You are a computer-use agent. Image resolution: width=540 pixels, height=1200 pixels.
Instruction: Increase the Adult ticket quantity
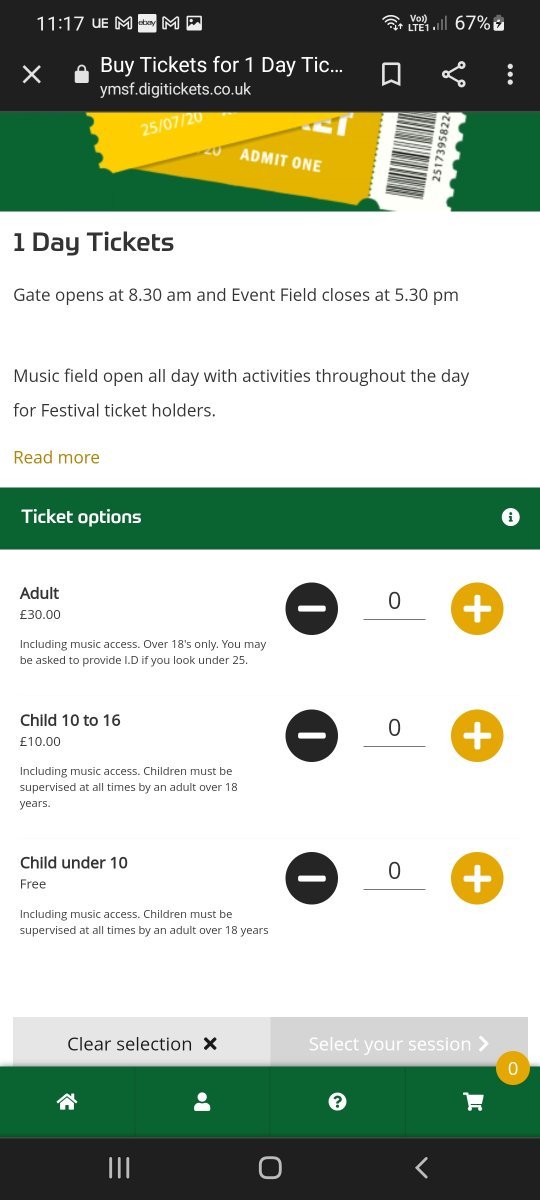(x=477, y=609)
